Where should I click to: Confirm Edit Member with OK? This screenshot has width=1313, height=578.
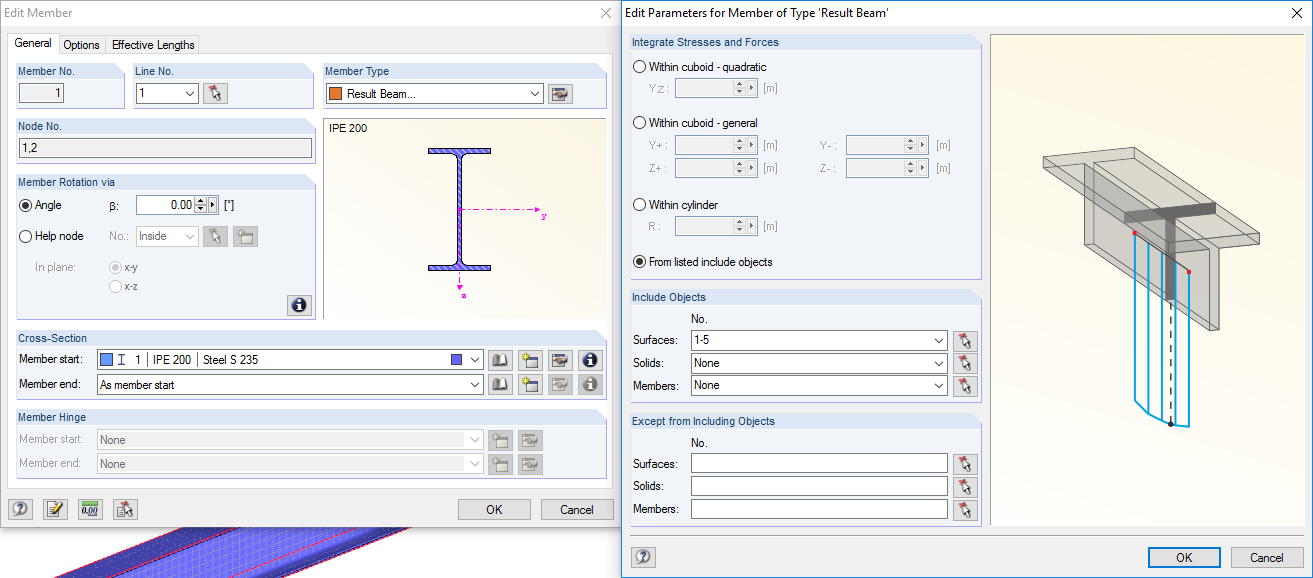point(494,509)
